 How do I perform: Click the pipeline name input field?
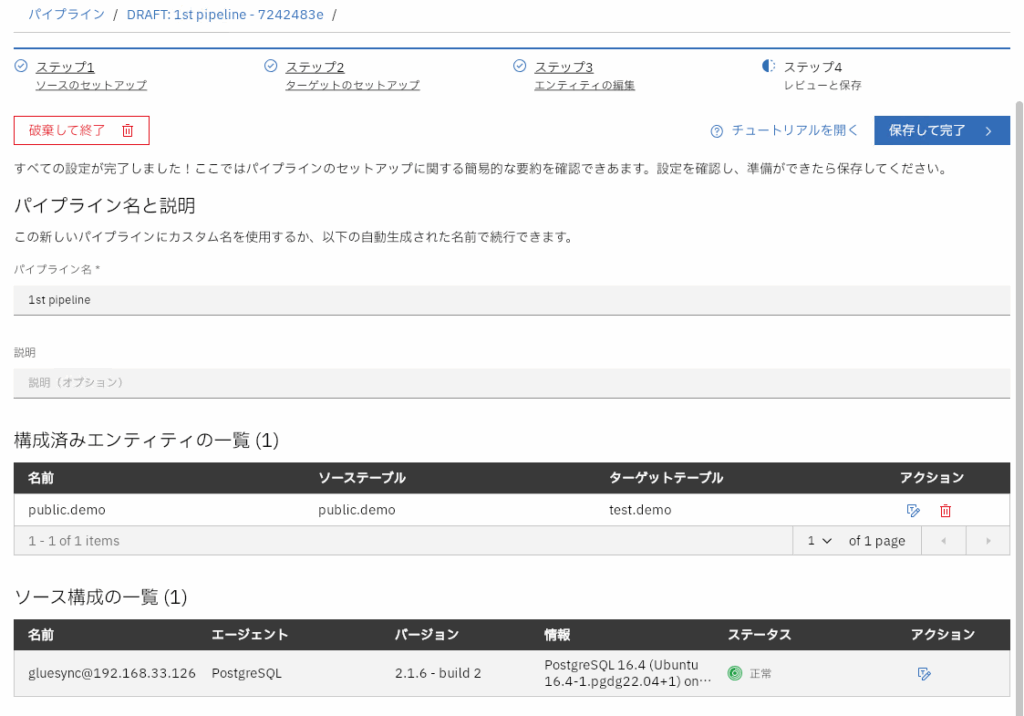511,300
